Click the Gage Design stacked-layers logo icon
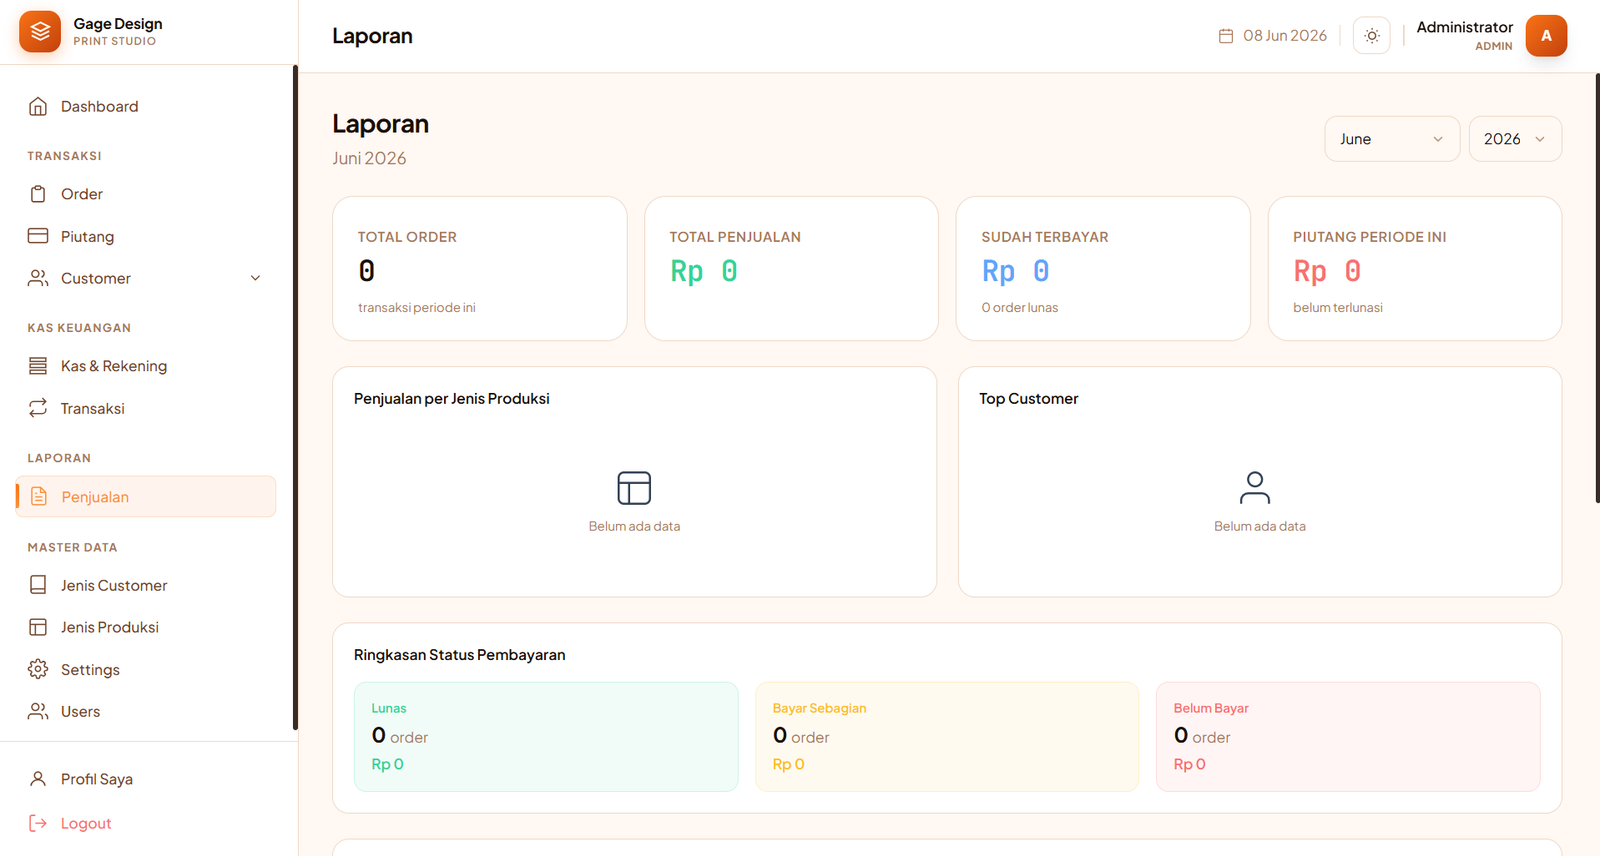The height and width of the screenshot is (856, 1600). [x=40, y=32]
